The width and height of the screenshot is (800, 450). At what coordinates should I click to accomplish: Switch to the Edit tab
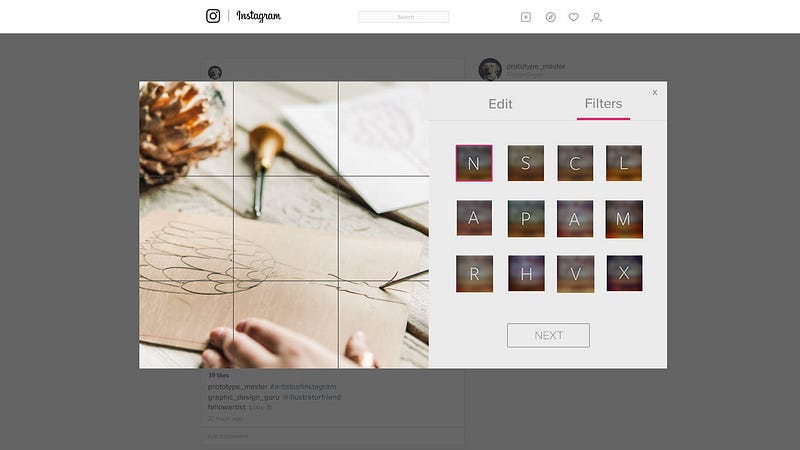[500, 104]
